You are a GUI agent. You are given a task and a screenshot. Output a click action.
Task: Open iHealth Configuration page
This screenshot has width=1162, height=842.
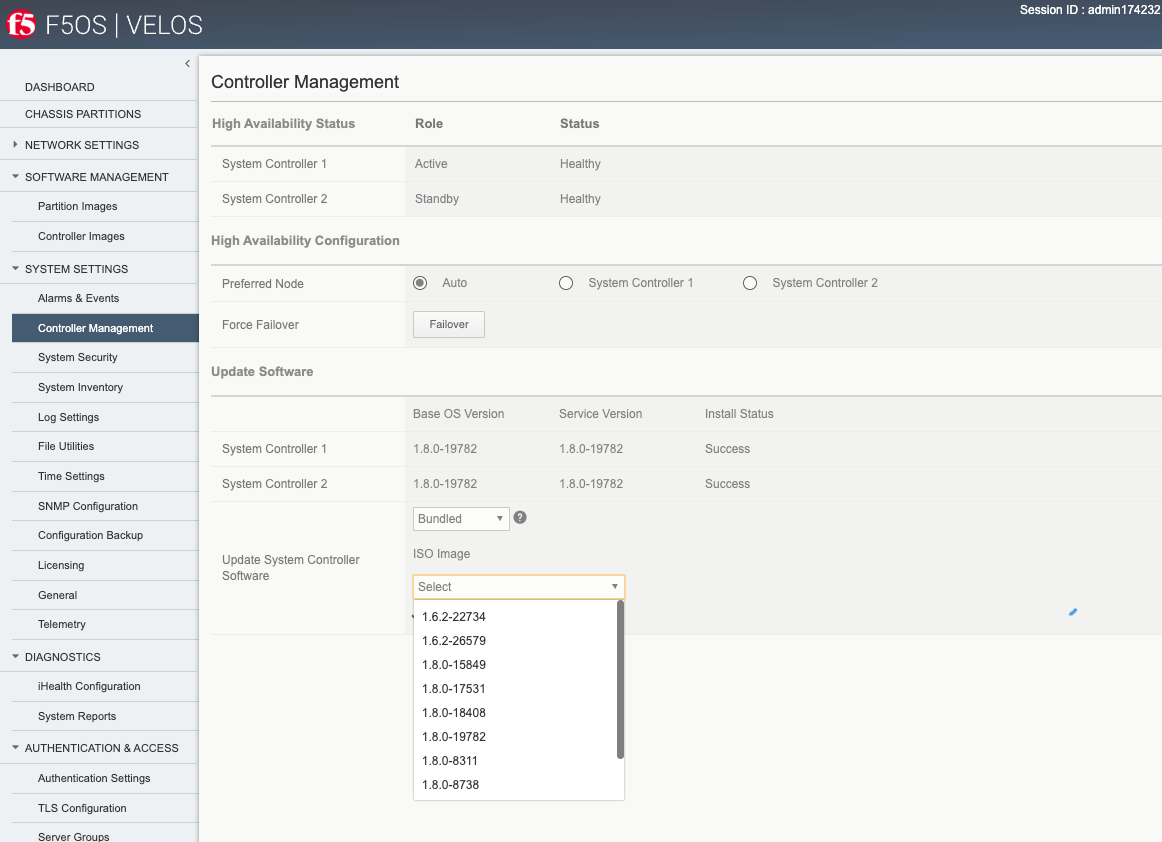tap(89, 686)
